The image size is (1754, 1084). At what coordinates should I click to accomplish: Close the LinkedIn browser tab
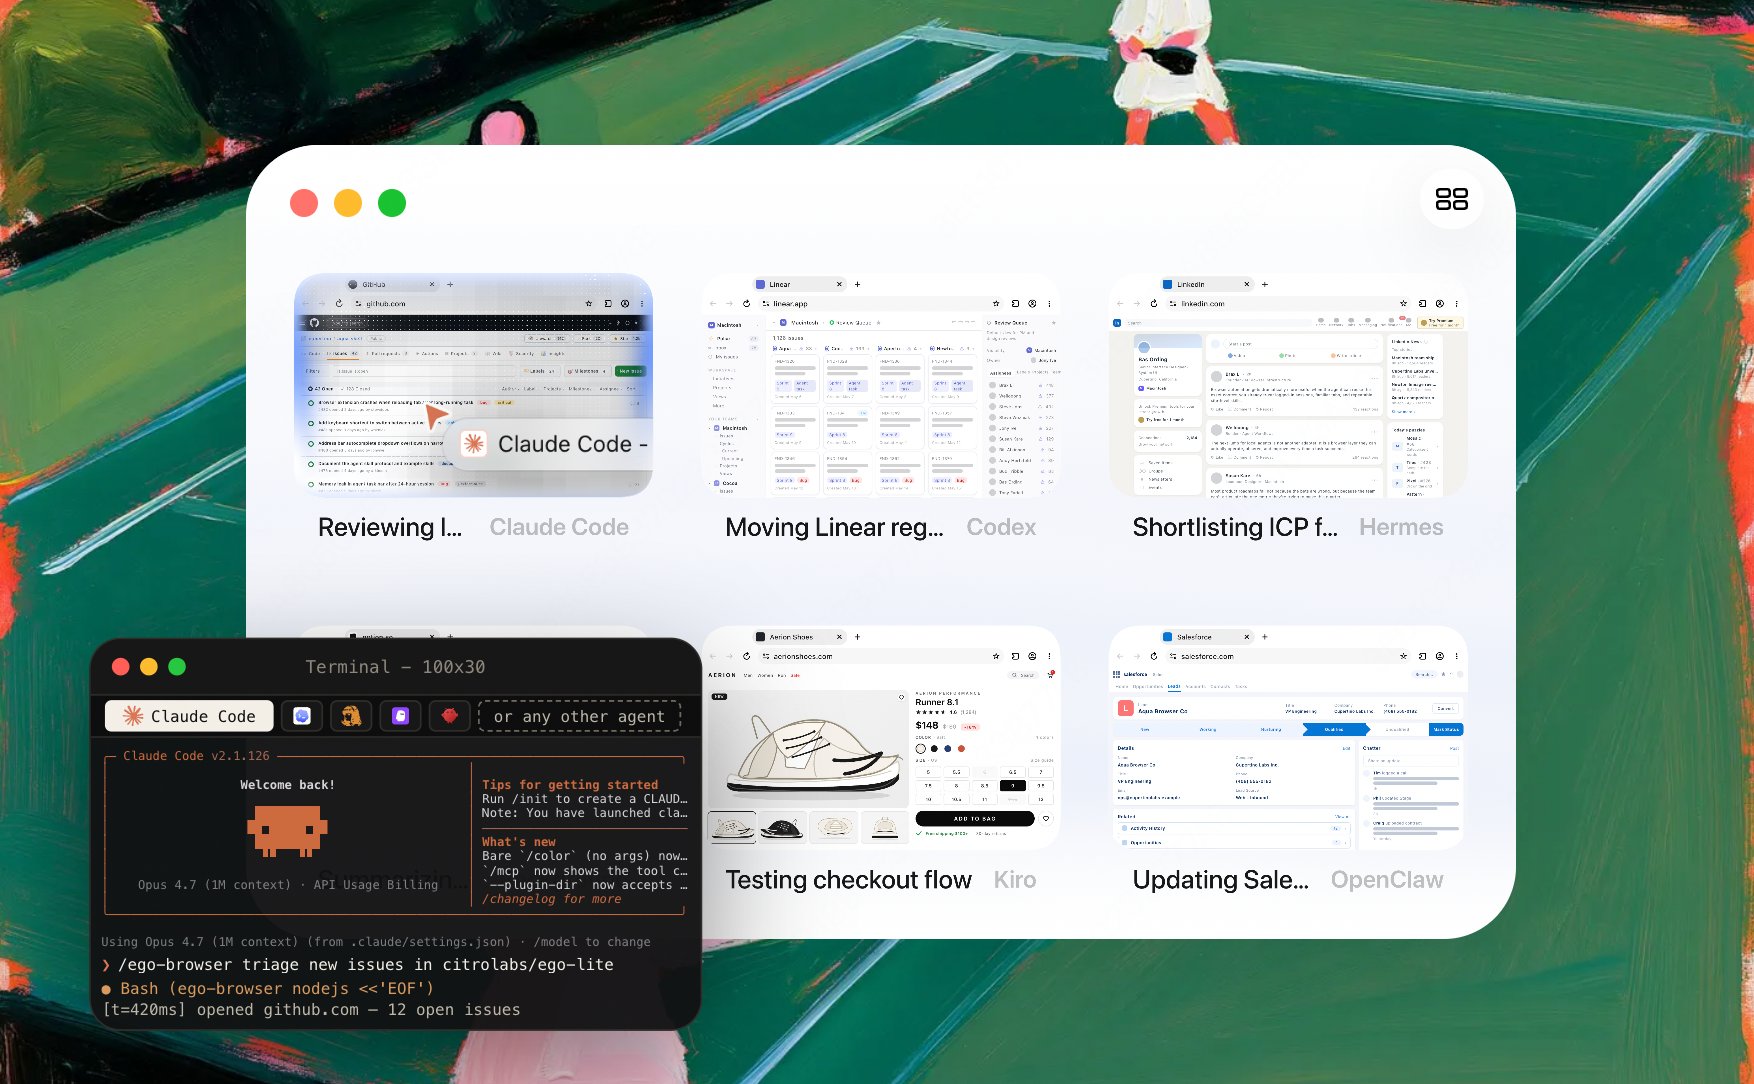pos(1246,284)
